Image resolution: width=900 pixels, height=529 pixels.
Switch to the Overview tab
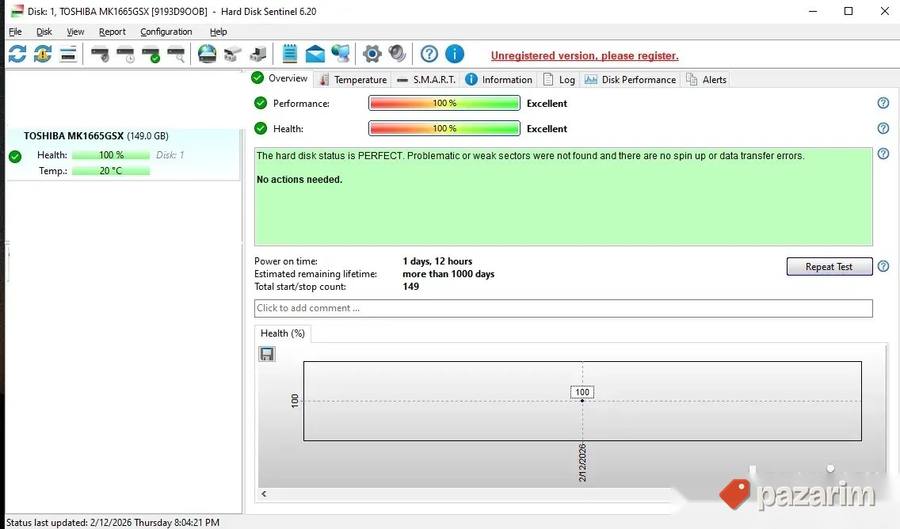point(280,78)
